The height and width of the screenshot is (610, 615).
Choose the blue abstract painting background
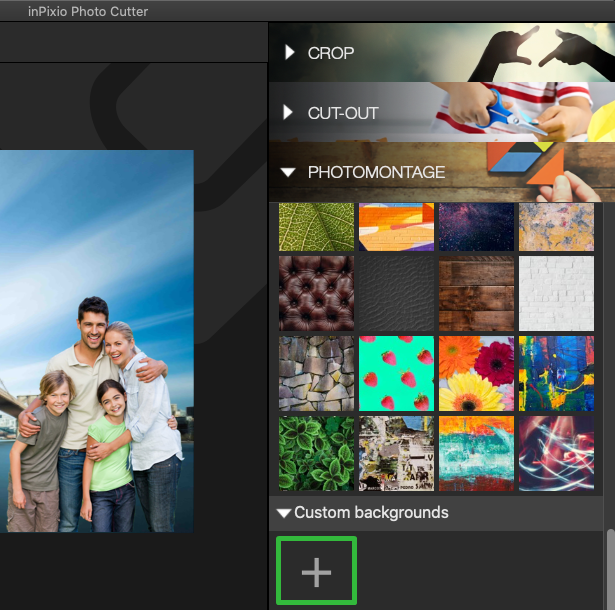[x=557, y=373]
